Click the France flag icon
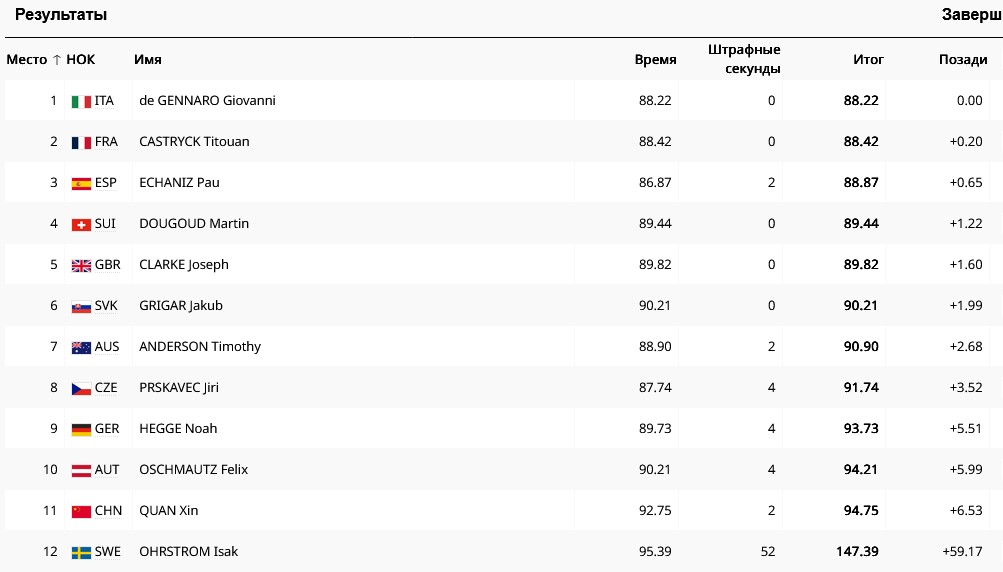Screen dimensions: 1003x572 click(x=81, y=142)
